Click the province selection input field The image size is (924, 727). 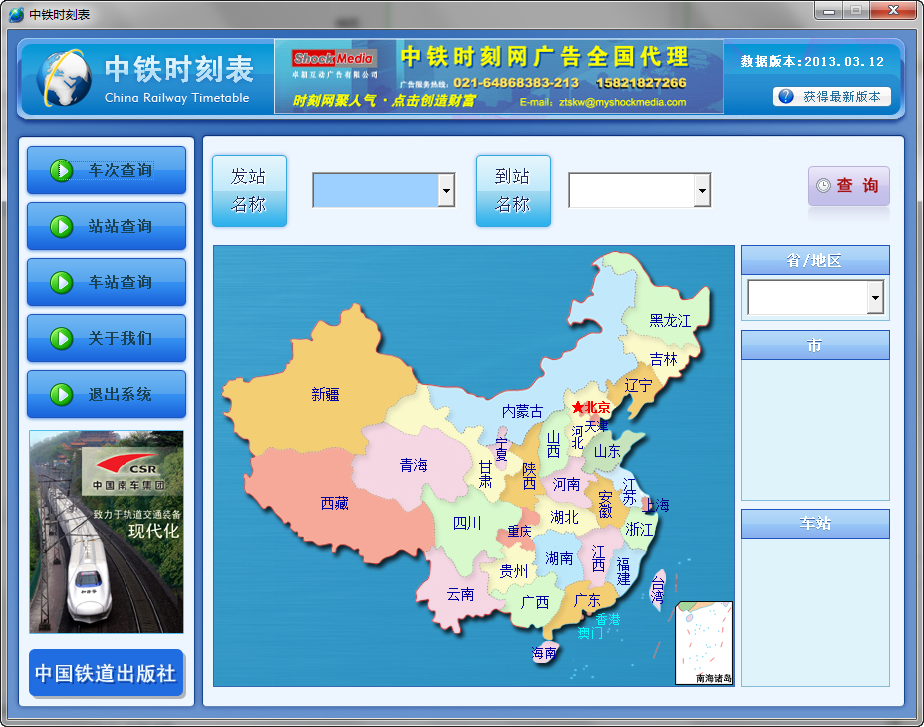click(808, 298)
